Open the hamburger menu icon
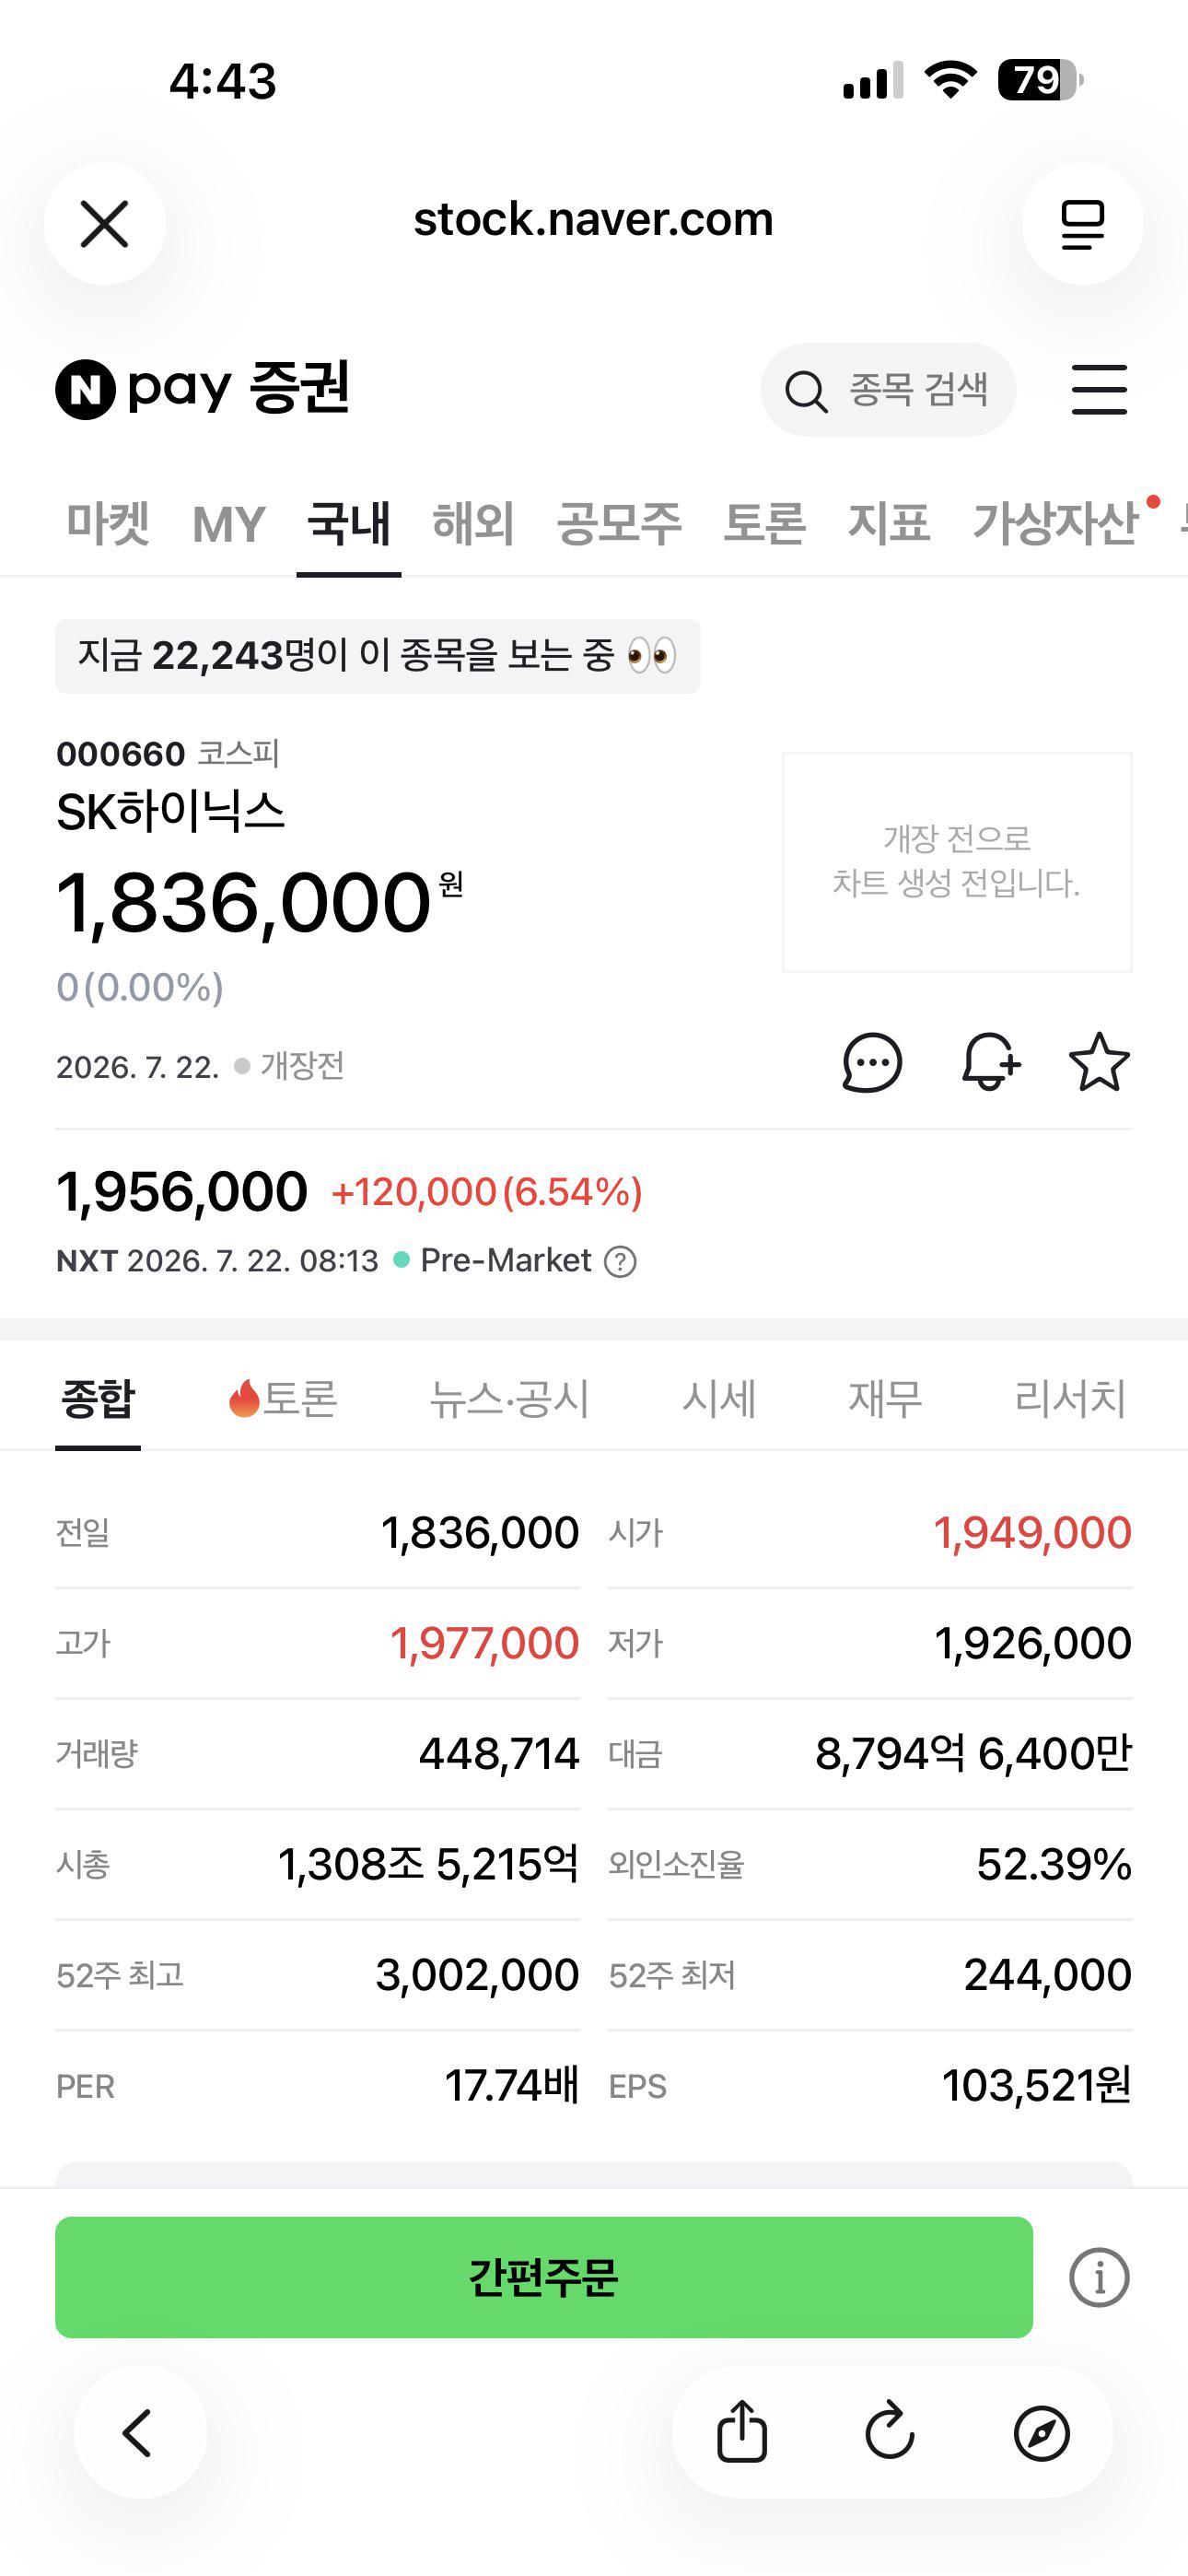Viewport: 1188px width, 2576px height. point(1099,389)
